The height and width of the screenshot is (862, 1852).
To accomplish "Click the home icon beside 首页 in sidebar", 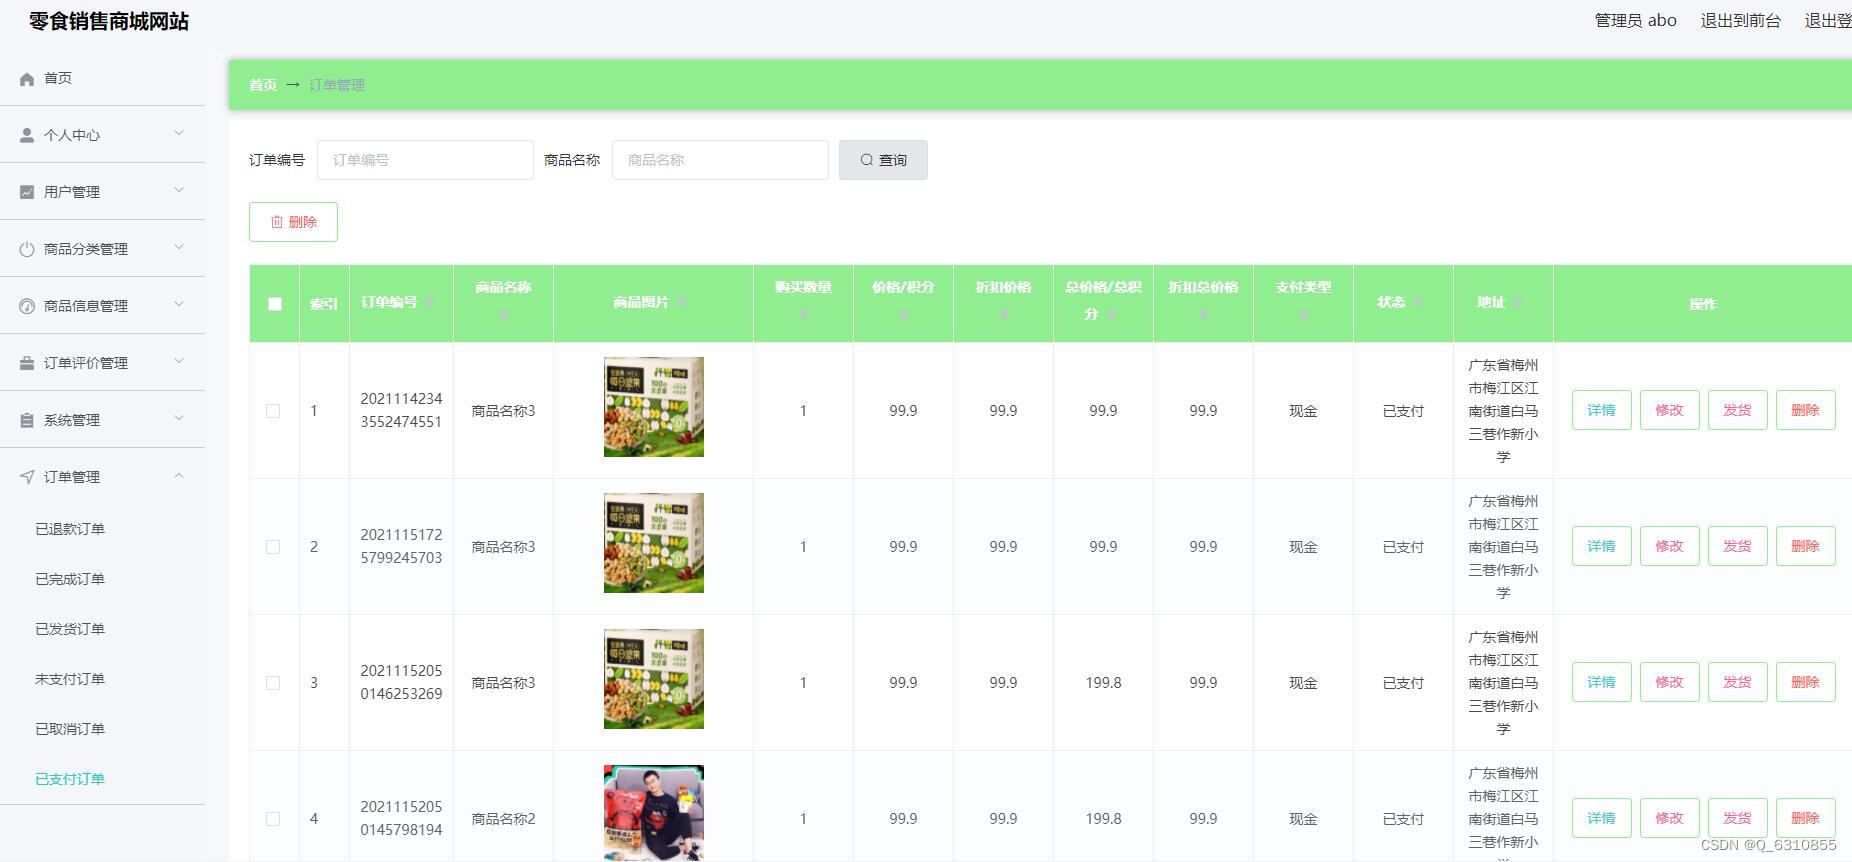I will [x=27, y=78].
